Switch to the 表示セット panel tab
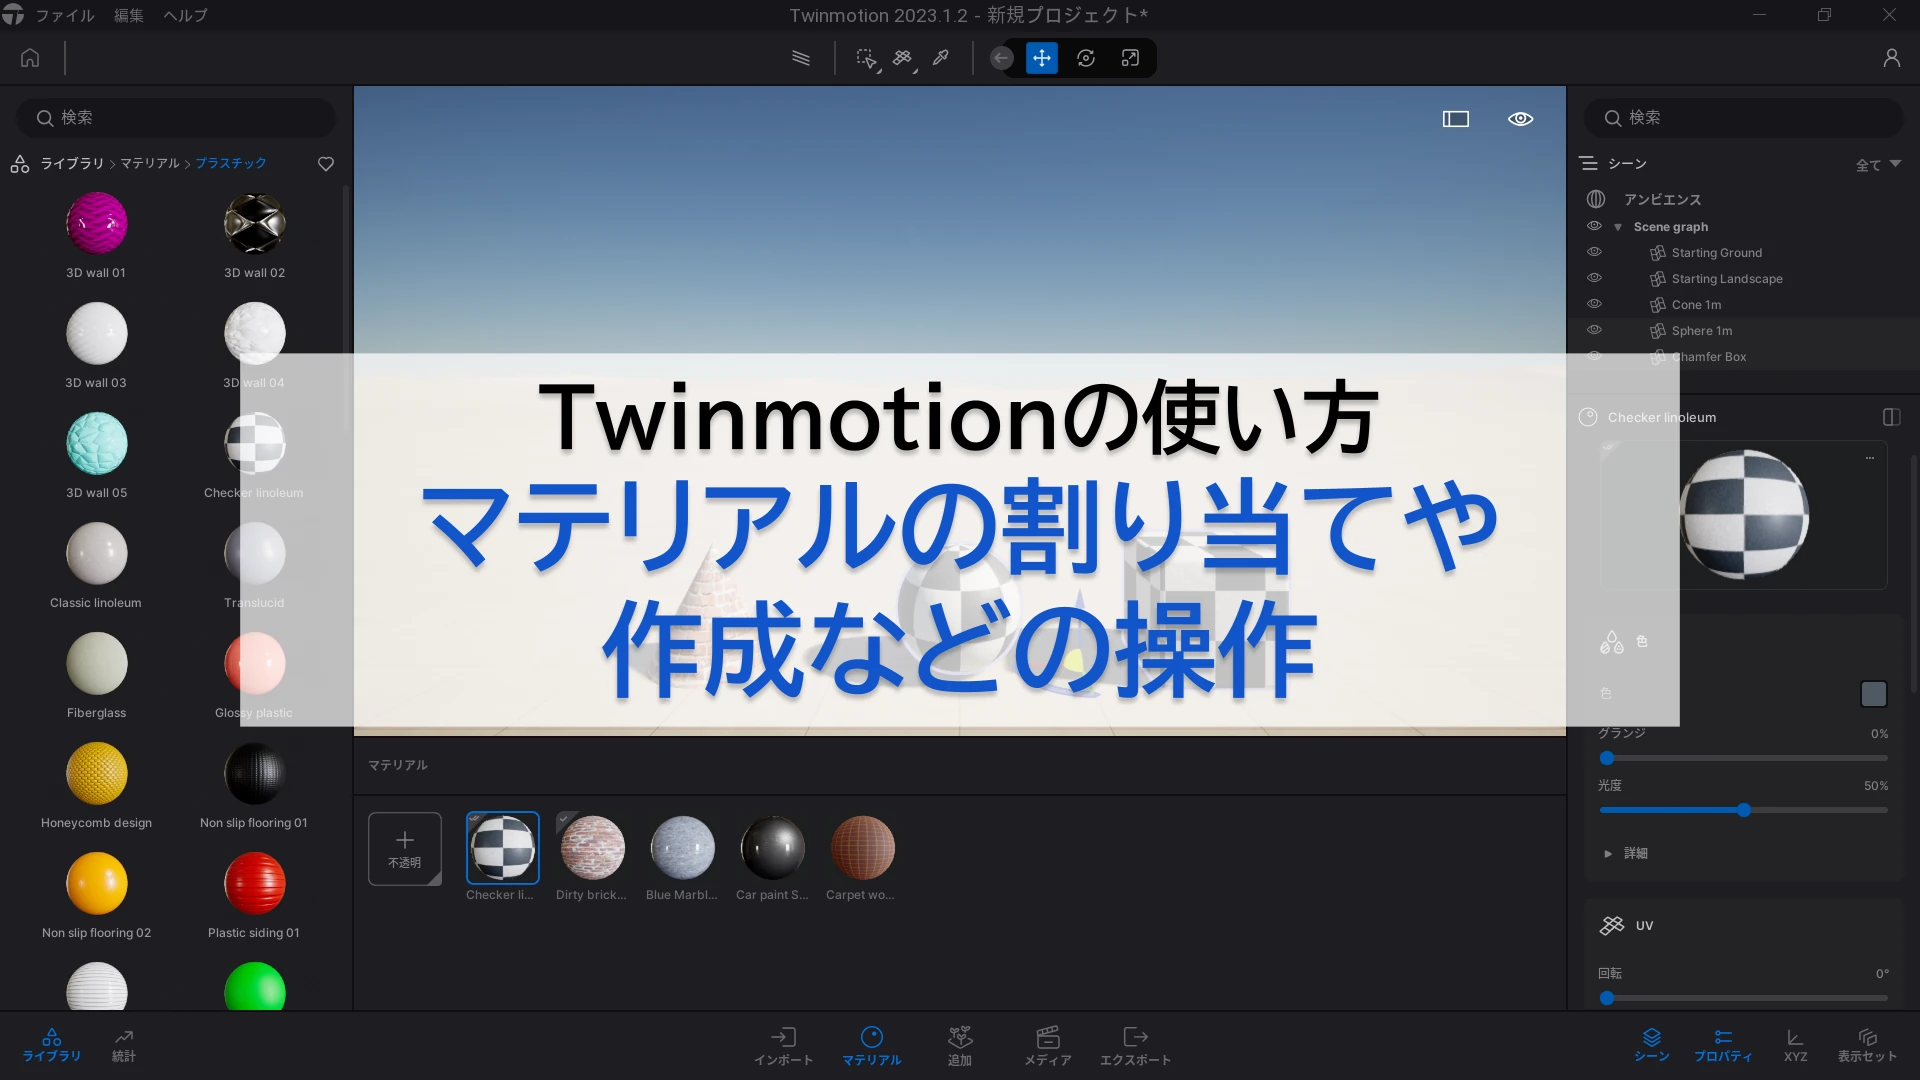1920x1080 pixels. [x=1867, y=1044]
